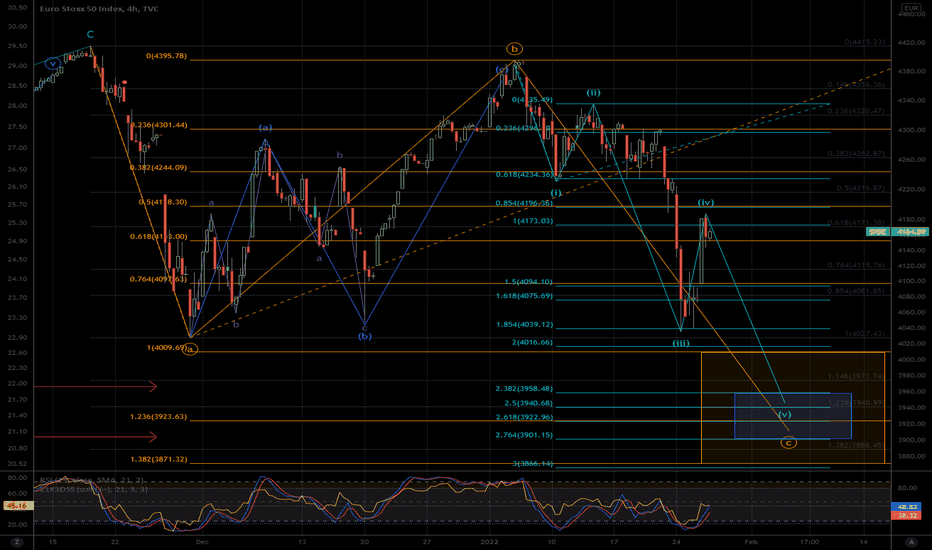Select the 21X3DSS indicator legend
Image resolution: width=932 pixels, height=550 pixels.
point(93,489)
